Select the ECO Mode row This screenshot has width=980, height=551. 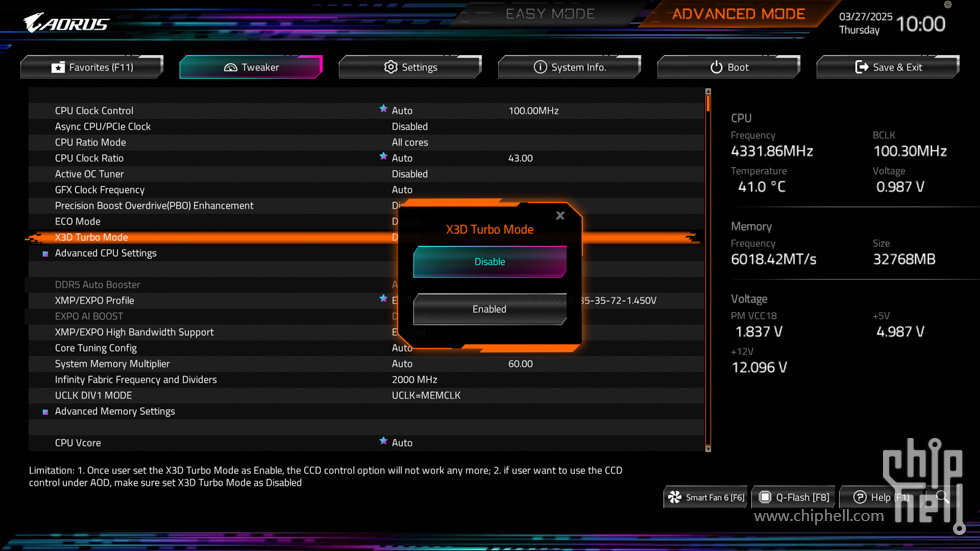[x=366, y=221]
